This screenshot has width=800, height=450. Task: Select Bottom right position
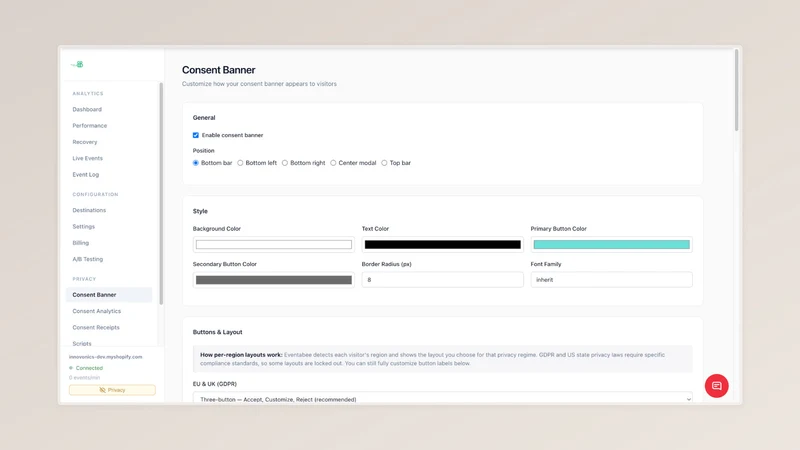click(x=285, y=163)
